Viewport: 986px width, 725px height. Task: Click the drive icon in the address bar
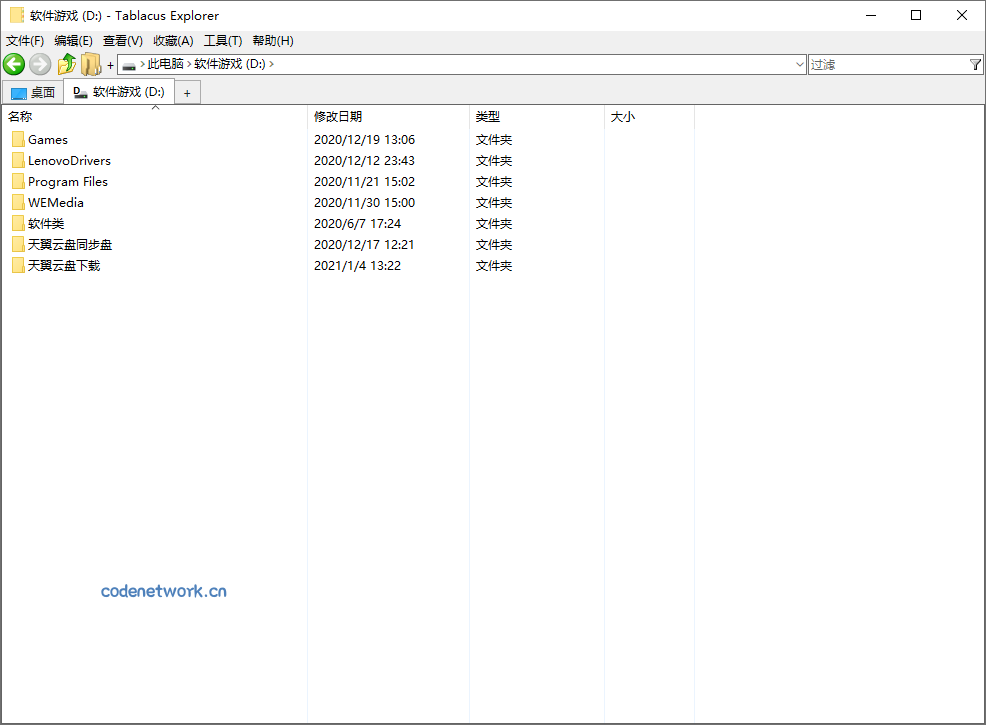[x=130, y=64]
